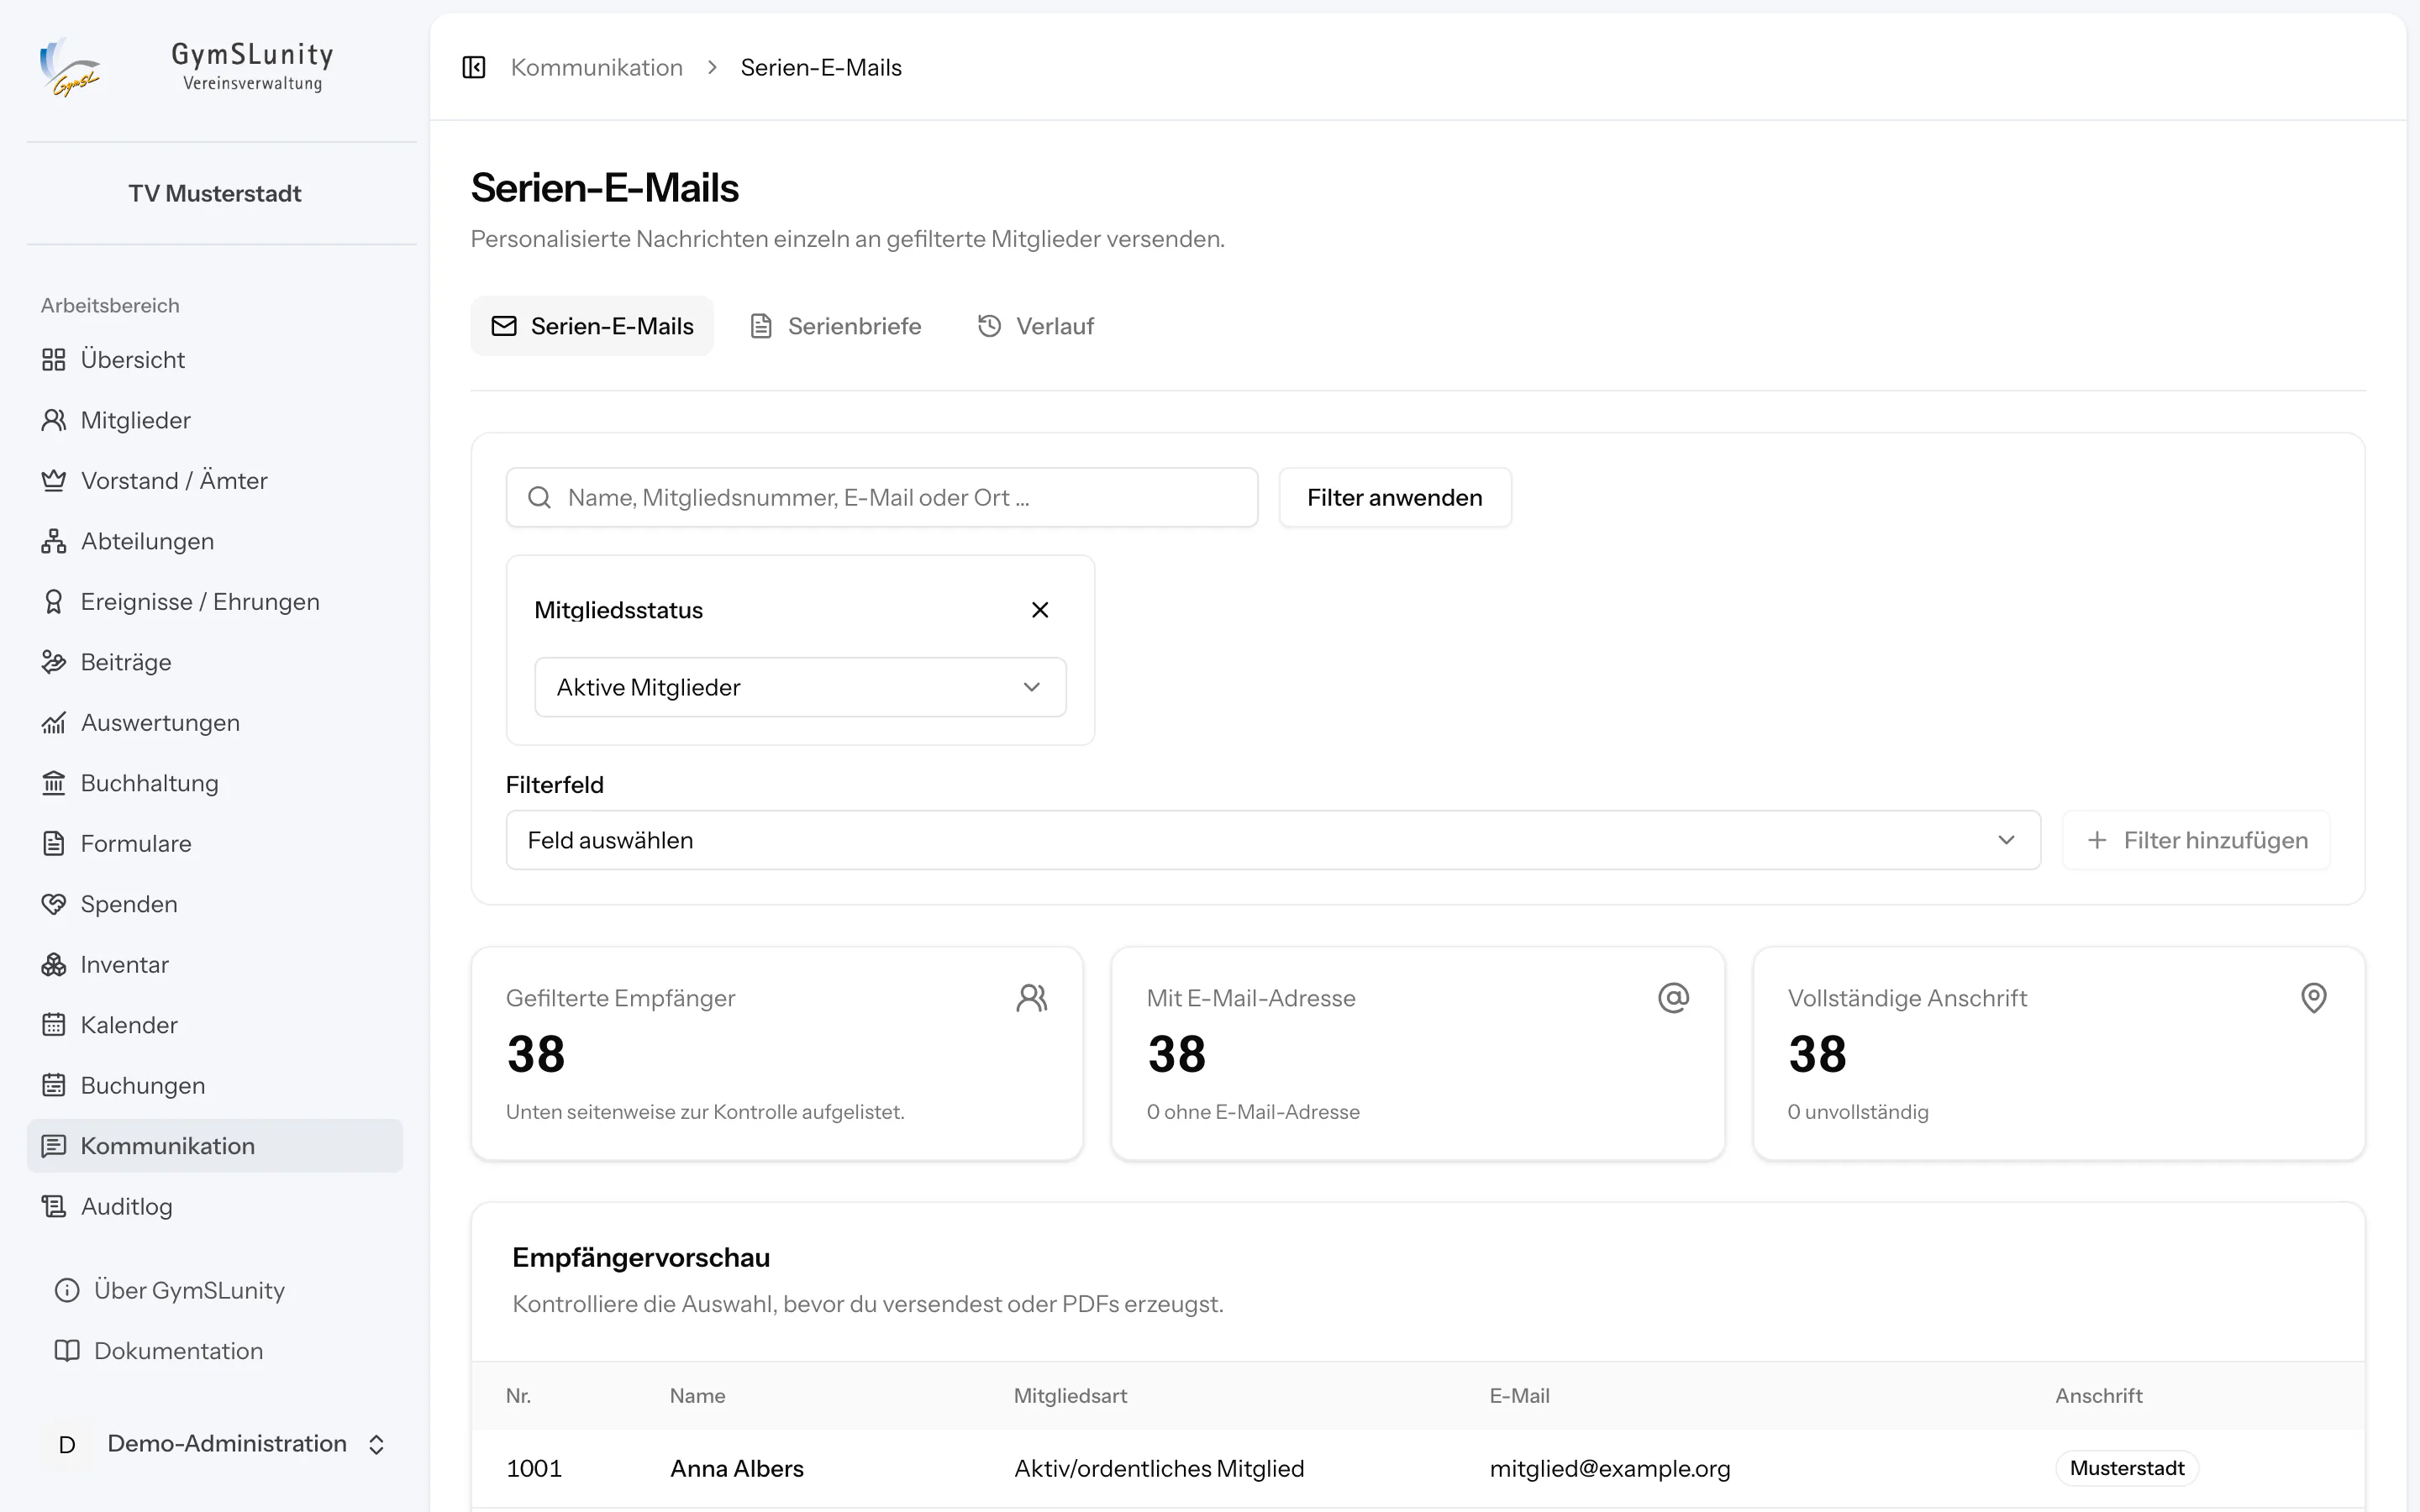The width and height of the screenshot is (2420, 1512).
Task: Click the Mitgliedsart column header
Action: (x=1070, y=1396)
